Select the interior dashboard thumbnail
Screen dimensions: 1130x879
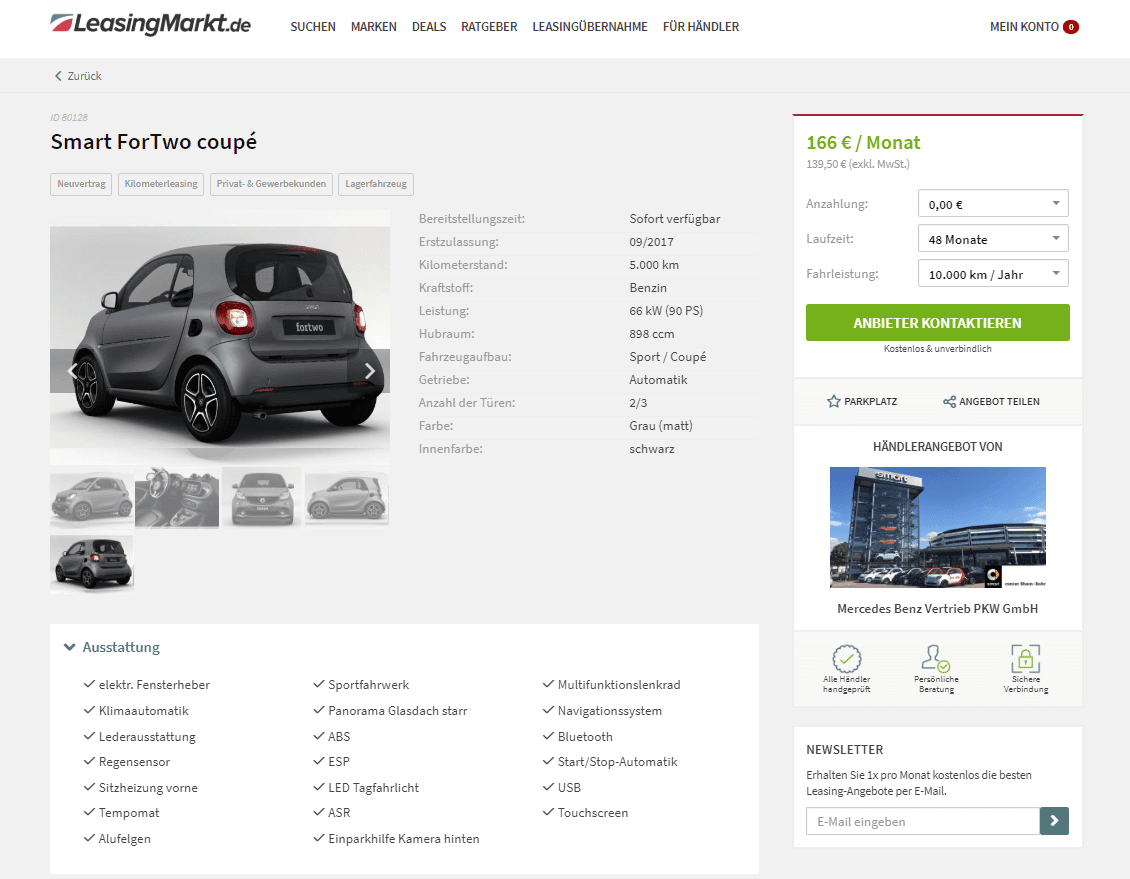point(177,498)
